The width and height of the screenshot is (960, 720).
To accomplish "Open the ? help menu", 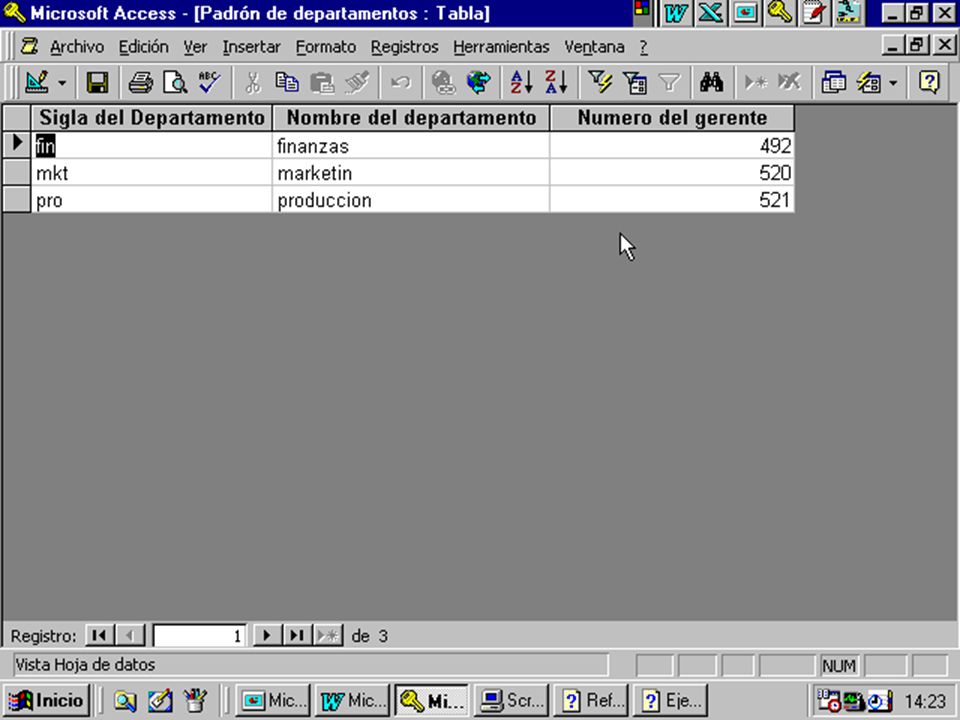I will tap(643, 47).
